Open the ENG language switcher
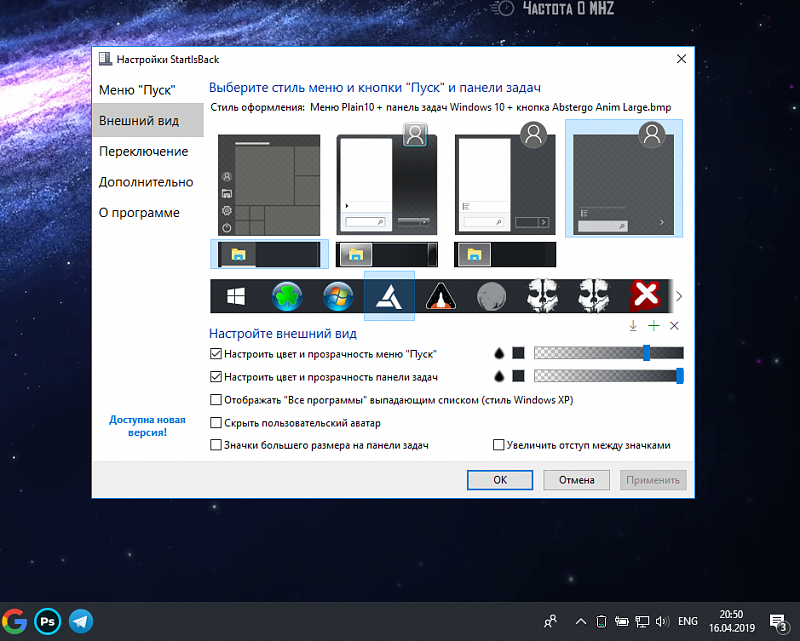The height and width of the screenshot is (641, 800). [687, 621]
